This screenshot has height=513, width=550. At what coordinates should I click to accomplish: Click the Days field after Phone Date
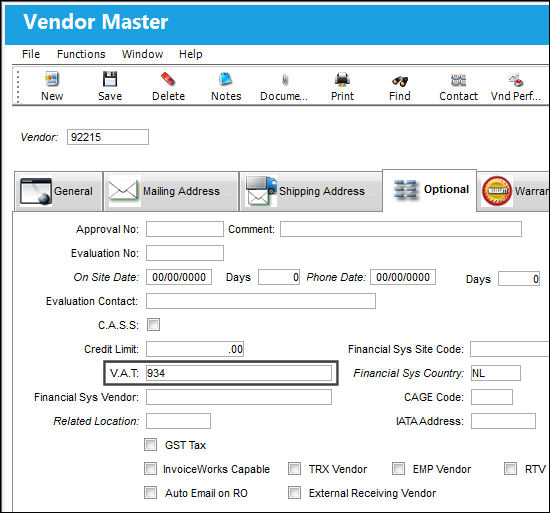coord(519,279)
